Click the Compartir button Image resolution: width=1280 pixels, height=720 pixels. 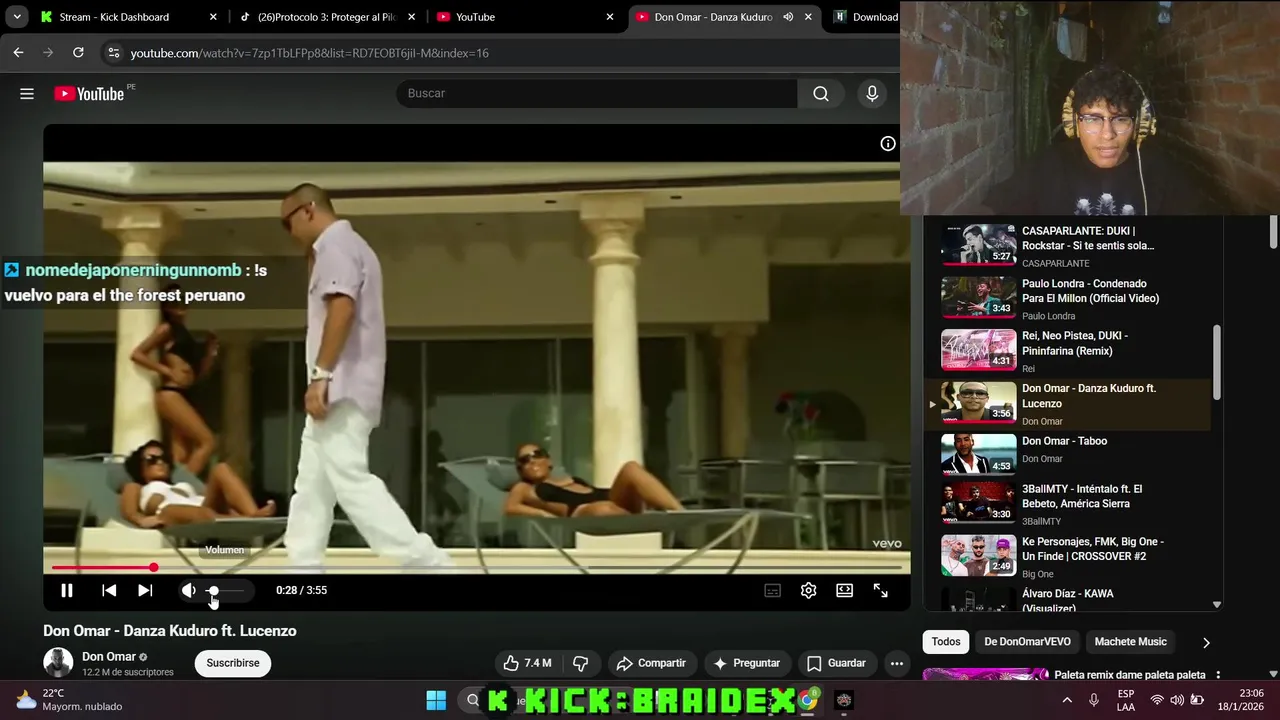pyautogui.click(x=651, y=663)
